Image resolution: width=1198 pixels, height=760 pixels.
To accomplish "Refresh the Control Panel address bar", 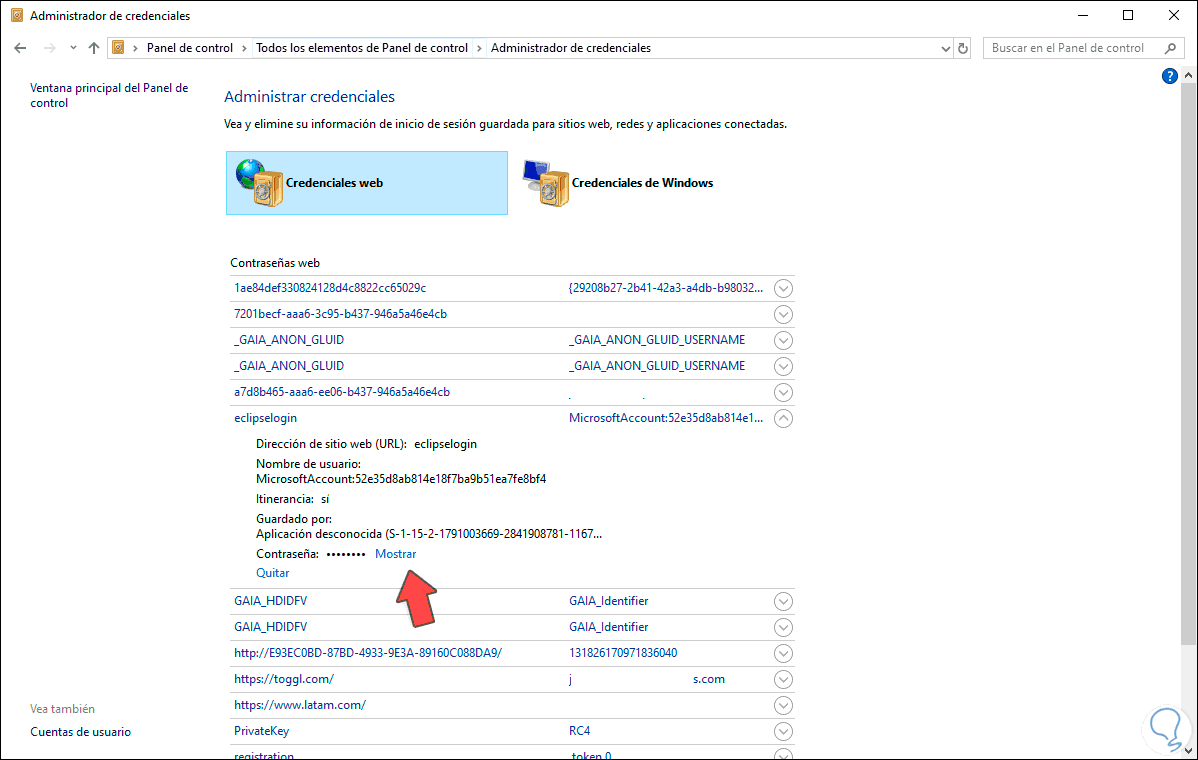I will click(x=963, y=48).
